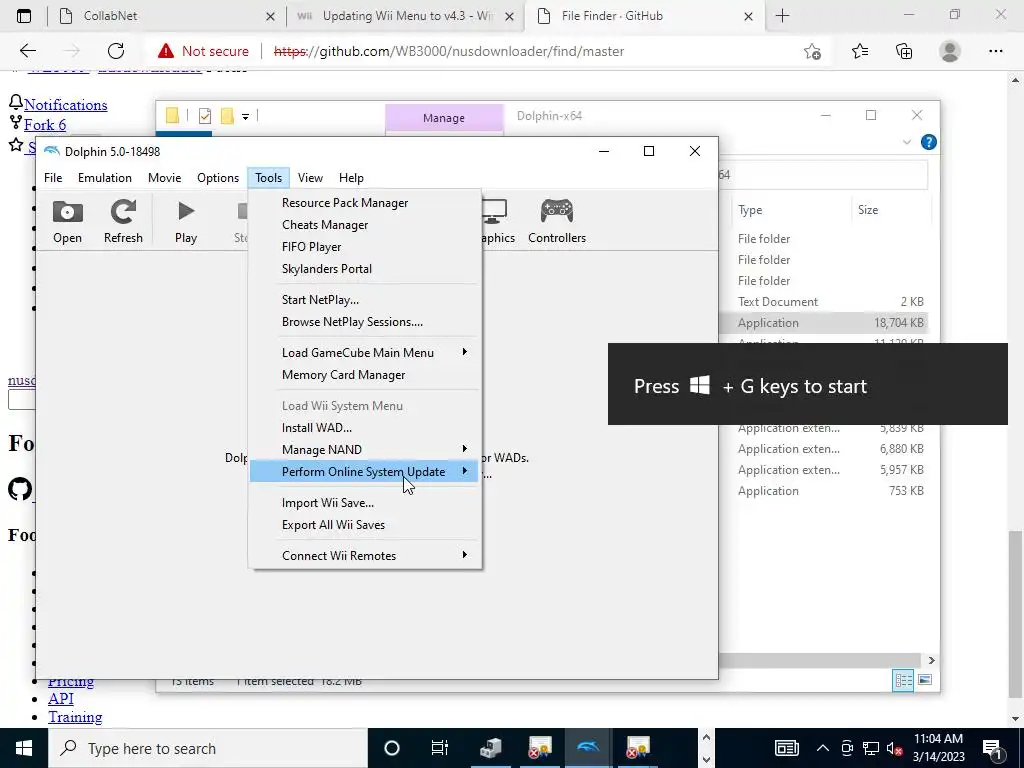This screenshot has width=1024, height=768.
Task: Click the taskbar search box
Action: [x=208, y=748]
